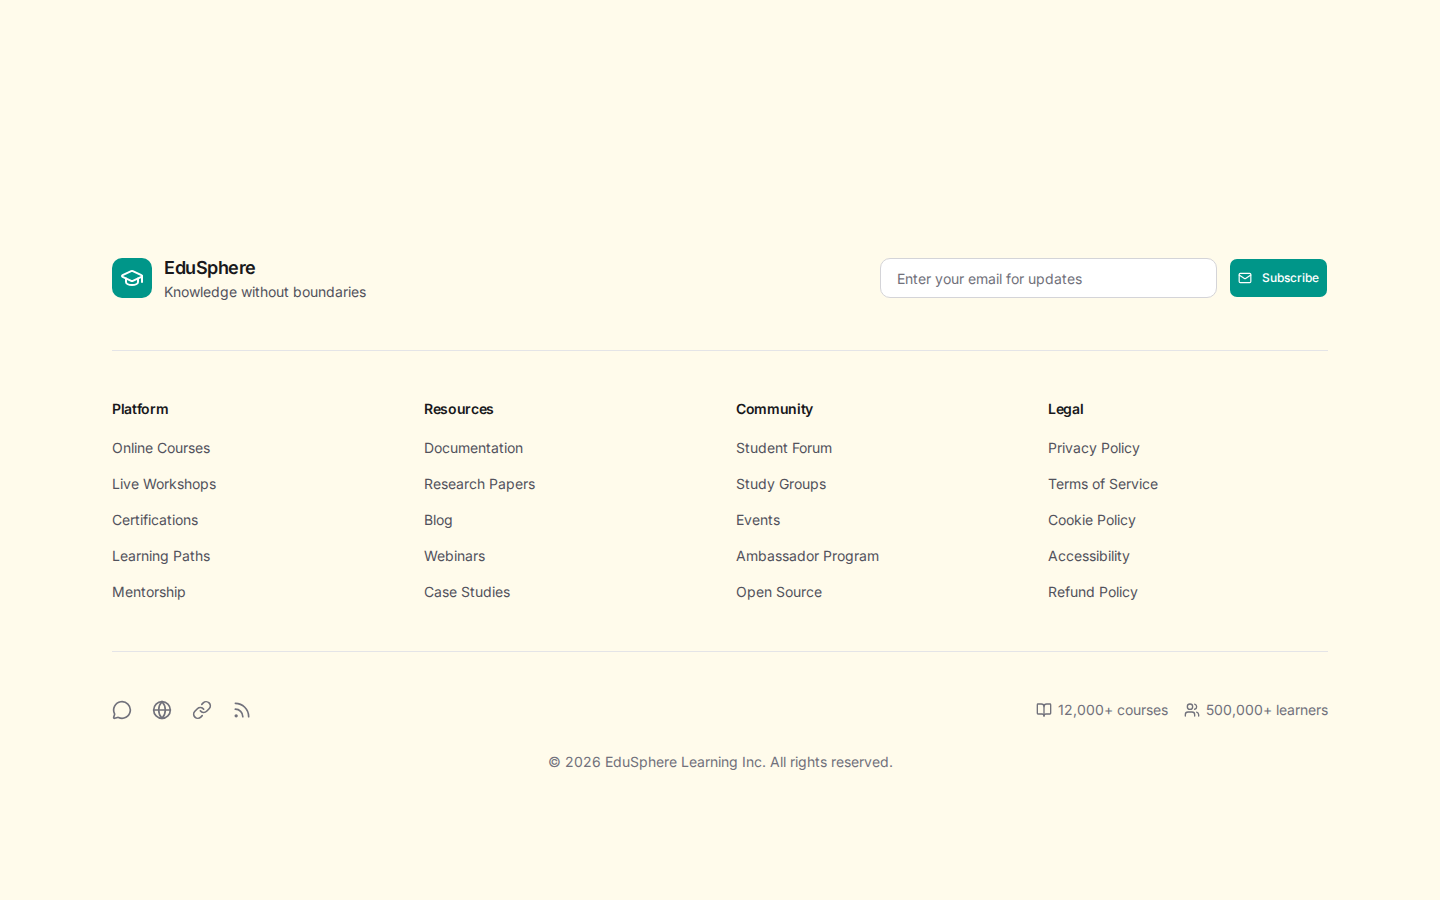
Task: Focus the email for updates field
Action: [1048, 278]
